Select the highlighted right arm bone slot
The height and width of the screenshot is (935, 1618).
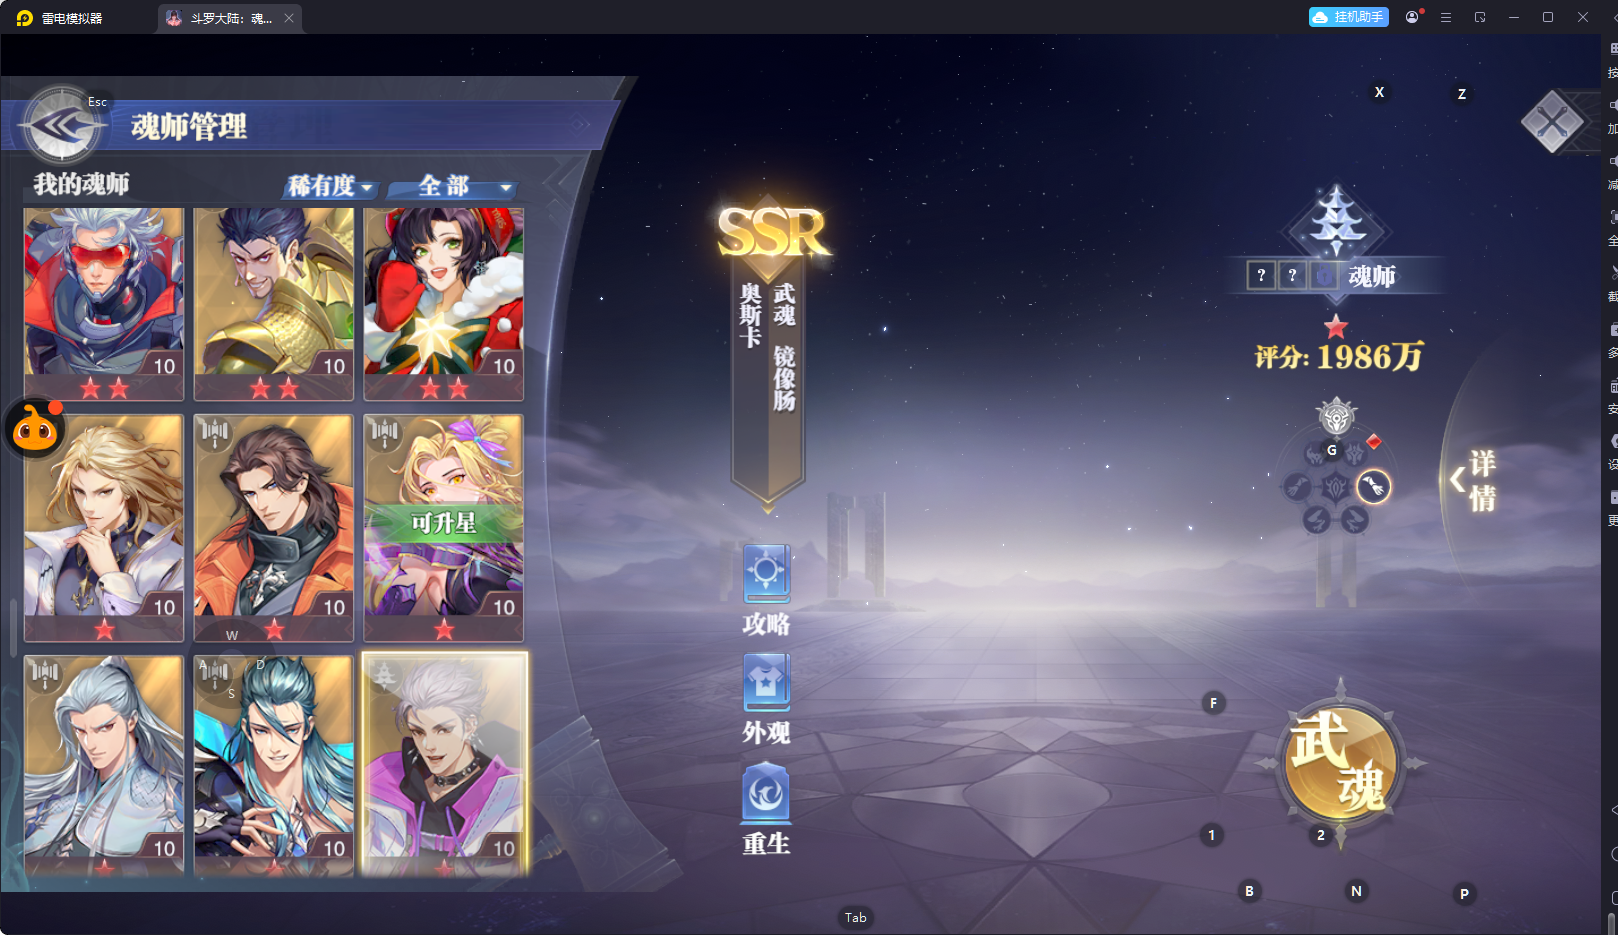click(1374, 487)
